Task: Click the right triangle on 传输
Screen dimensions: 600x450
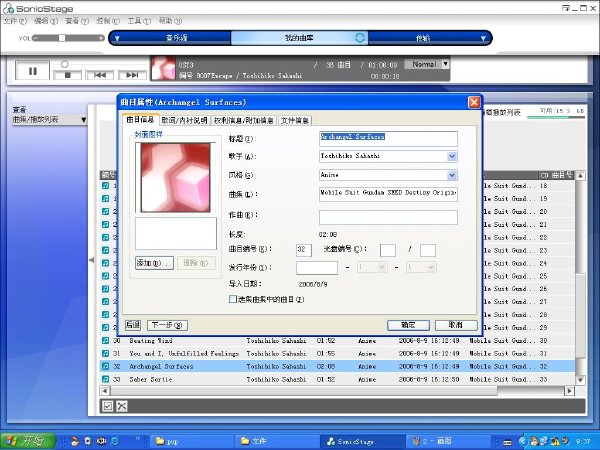Action: click(x=483, y=38)
